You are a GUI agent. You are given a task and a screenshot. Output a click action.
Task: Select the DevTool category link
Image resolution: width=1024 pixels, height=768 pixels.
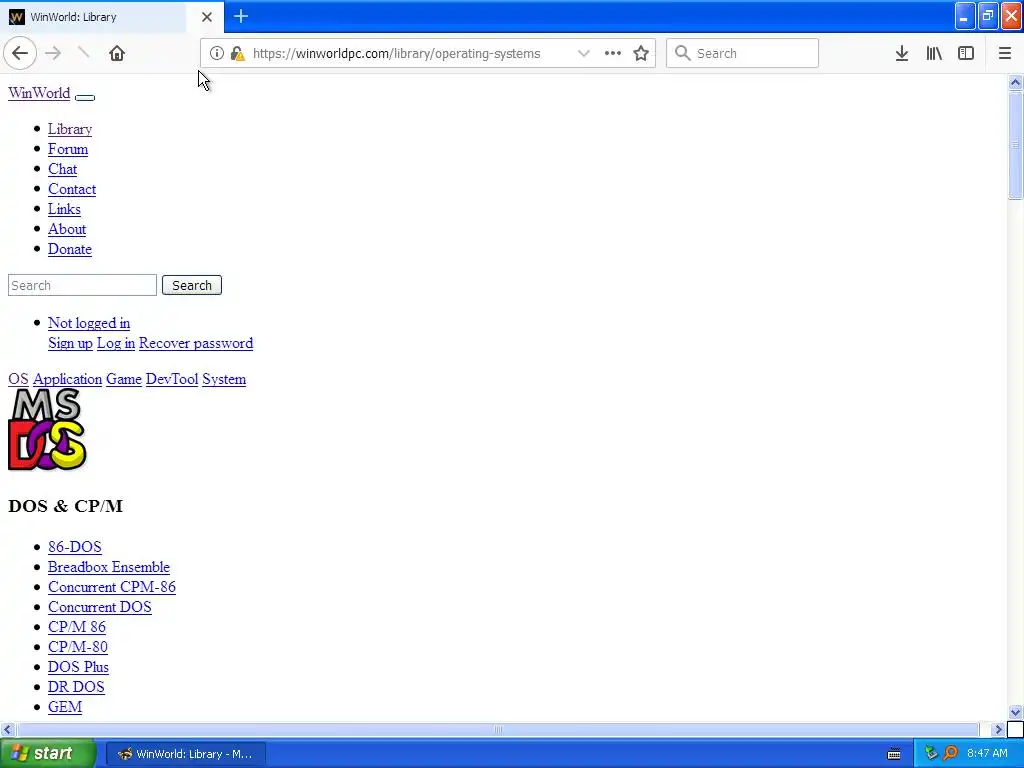tap(172, 379)
